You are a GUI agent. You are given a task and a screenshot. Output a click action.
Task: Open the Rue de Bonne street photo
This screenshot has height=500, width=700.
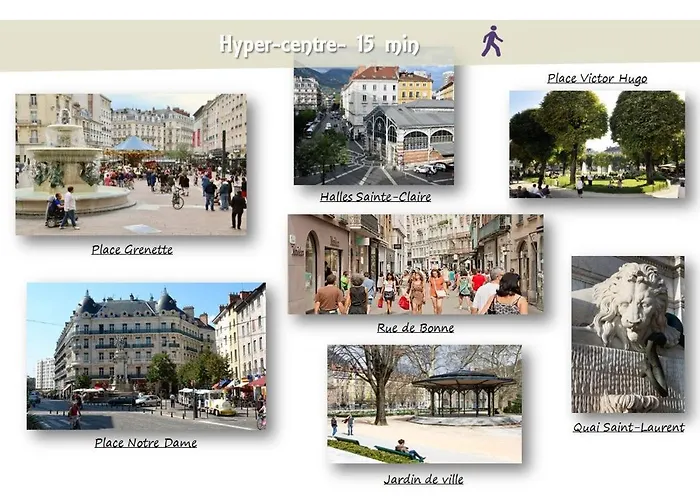click(x=415, y=264)
